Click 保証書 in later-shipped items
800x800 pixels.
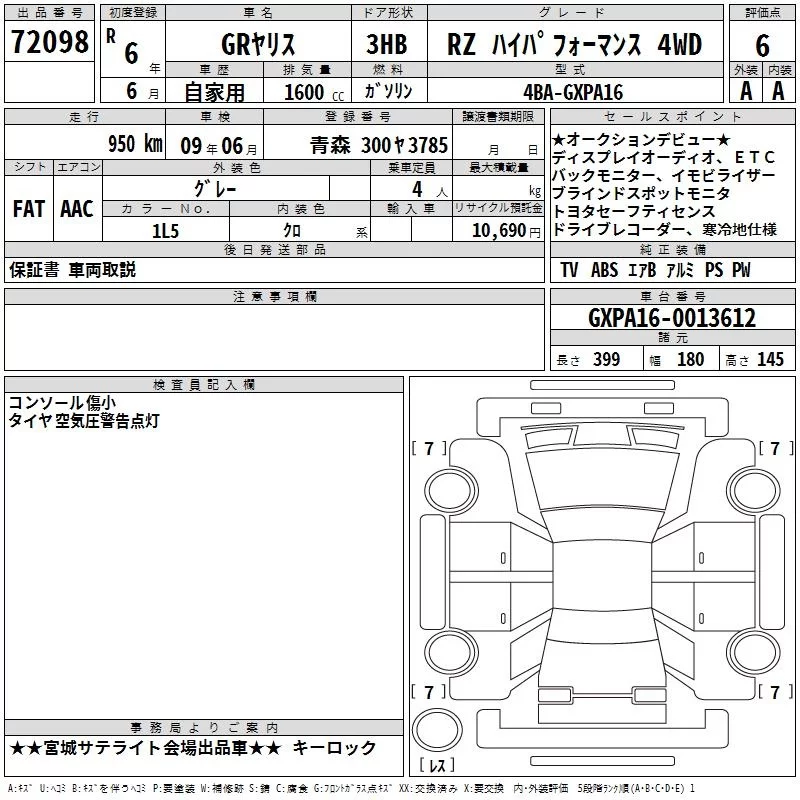pos(34,270)
